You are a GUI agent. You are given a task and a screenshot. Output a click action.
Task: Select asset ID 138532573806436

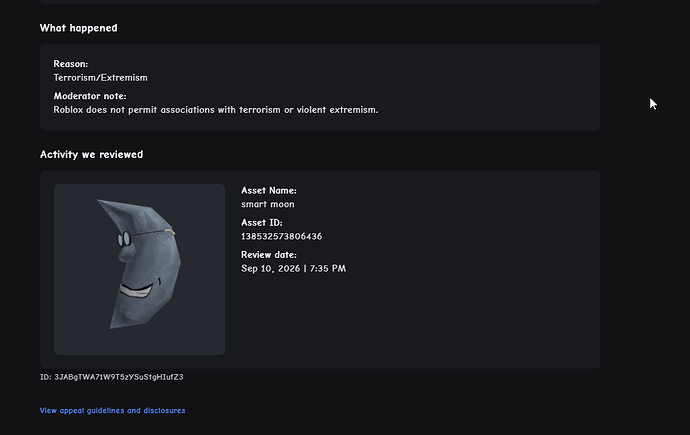click(282, 237)
